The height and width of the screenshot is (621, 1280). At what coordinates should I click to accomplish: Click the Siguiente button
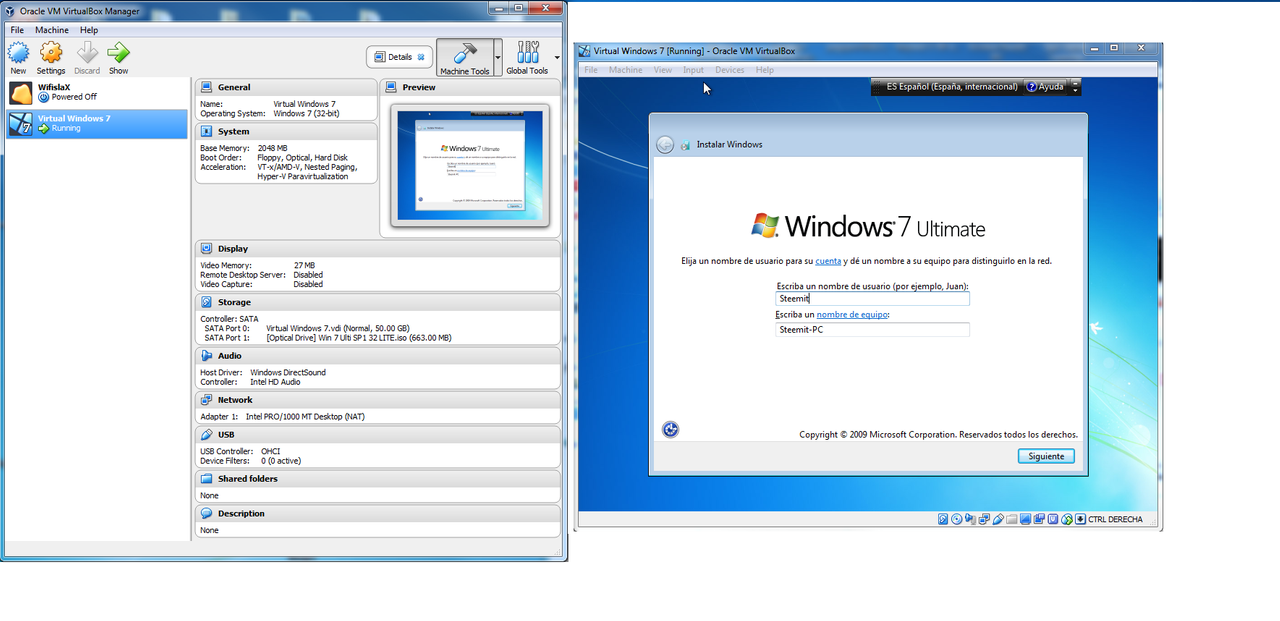[x=1047, y=456]
